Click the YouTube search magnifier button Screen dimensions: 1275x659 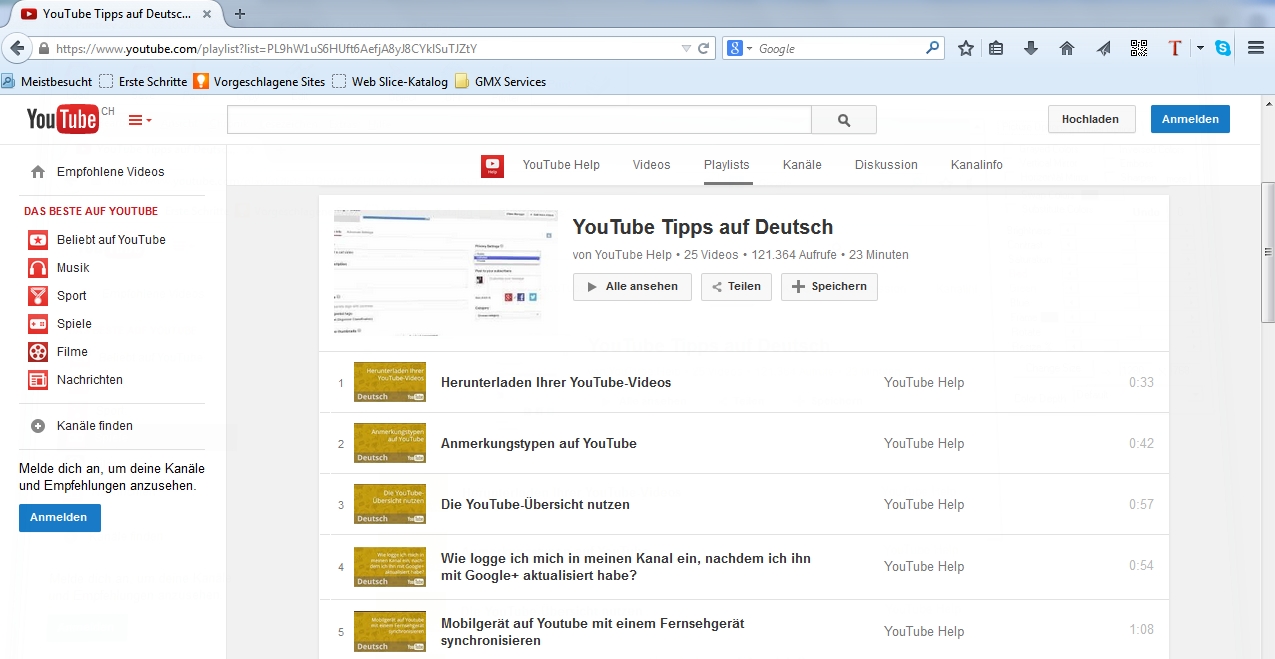[x=844, y=120]
